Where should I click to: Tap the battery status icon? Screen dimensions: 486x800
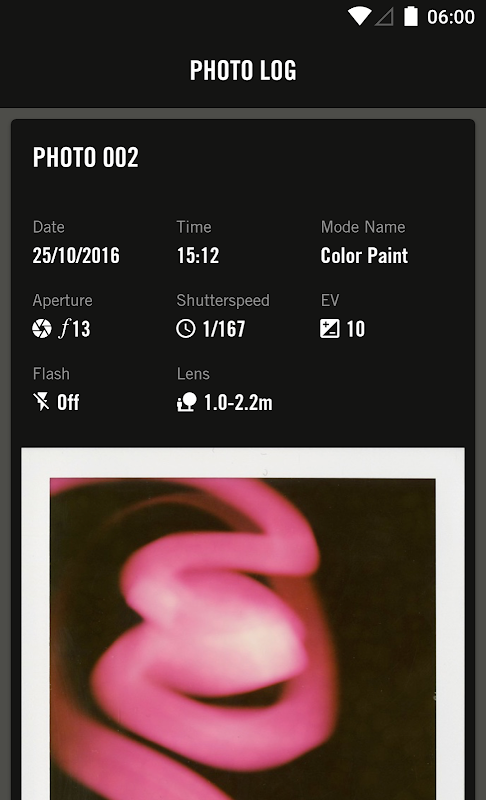[x=411, y=16]
